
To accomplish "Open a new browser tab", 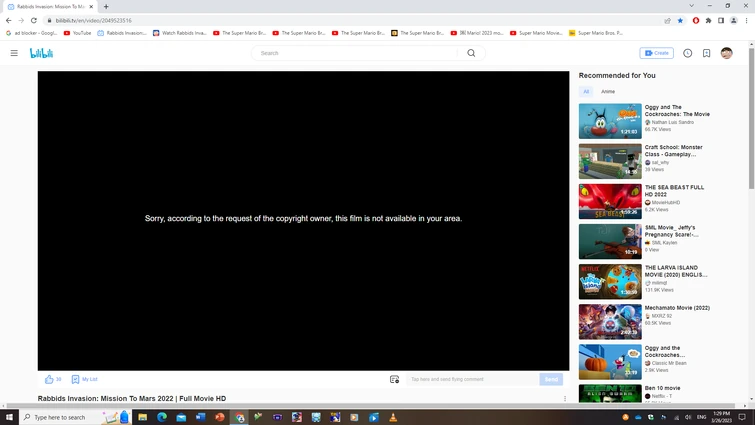I will (x=106, y=7).
